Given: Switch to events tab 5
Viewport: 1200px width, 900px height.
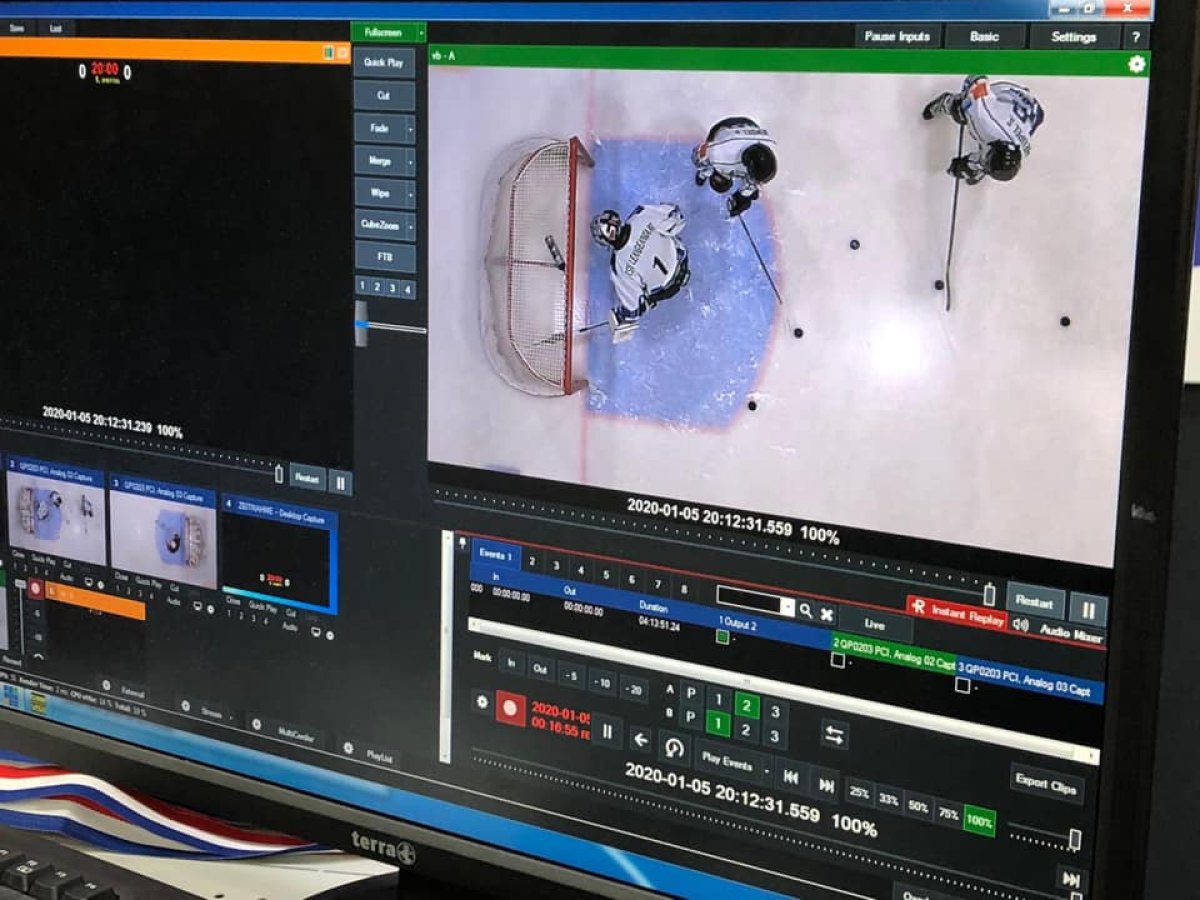Looking at the screenshot, I should pyautogui.click(x=605, y=574).
